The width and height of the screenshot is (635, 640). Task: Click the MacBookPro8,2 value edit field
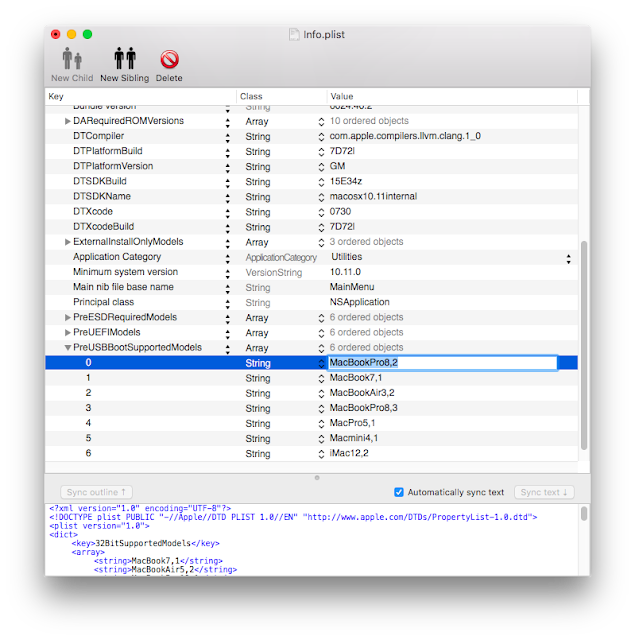pos(442,363)
